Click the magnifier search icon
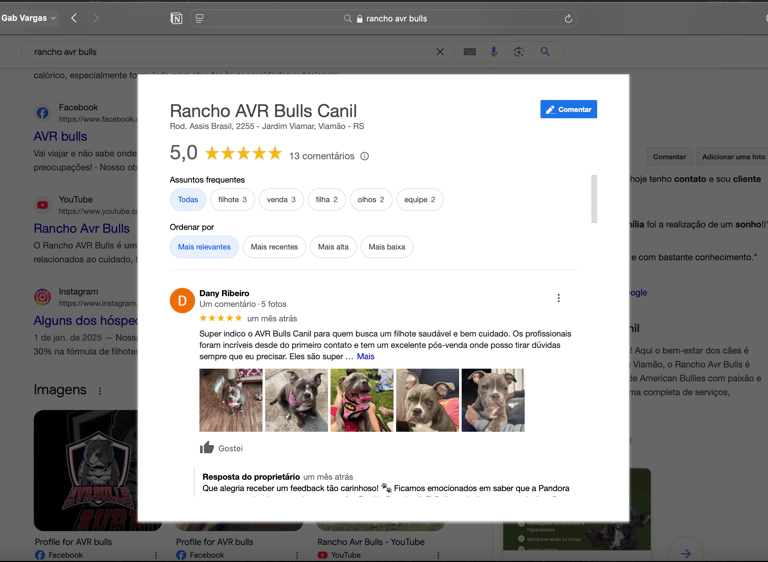768x562 pixels. [x=545, y=51]
